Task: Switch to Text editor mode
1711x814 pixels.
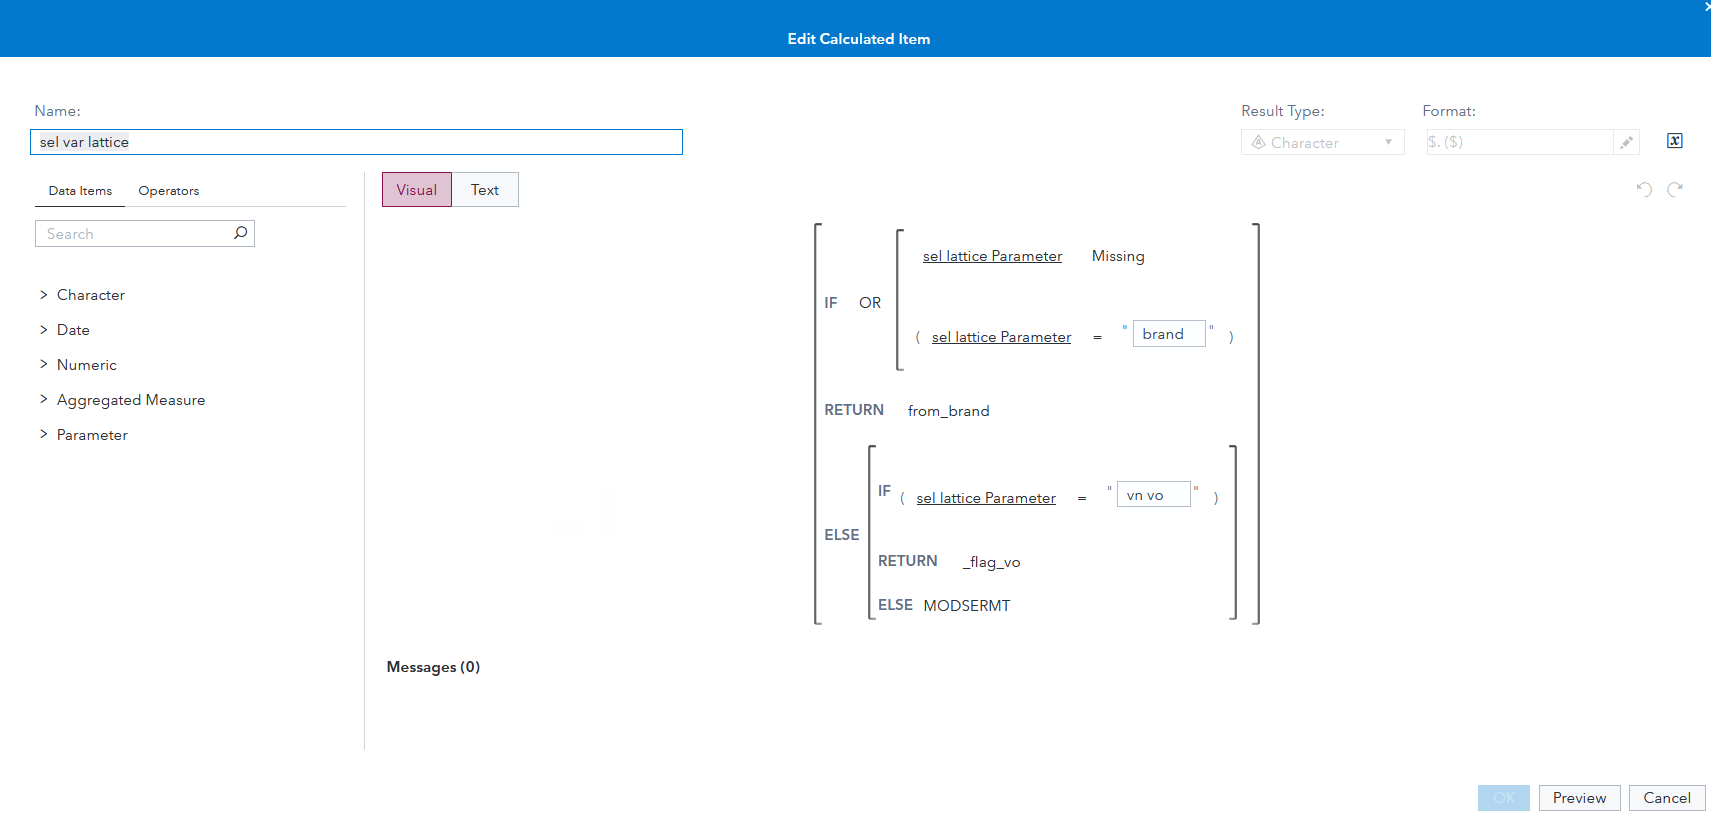Action: pyautogui.click(x=485, y=190)
